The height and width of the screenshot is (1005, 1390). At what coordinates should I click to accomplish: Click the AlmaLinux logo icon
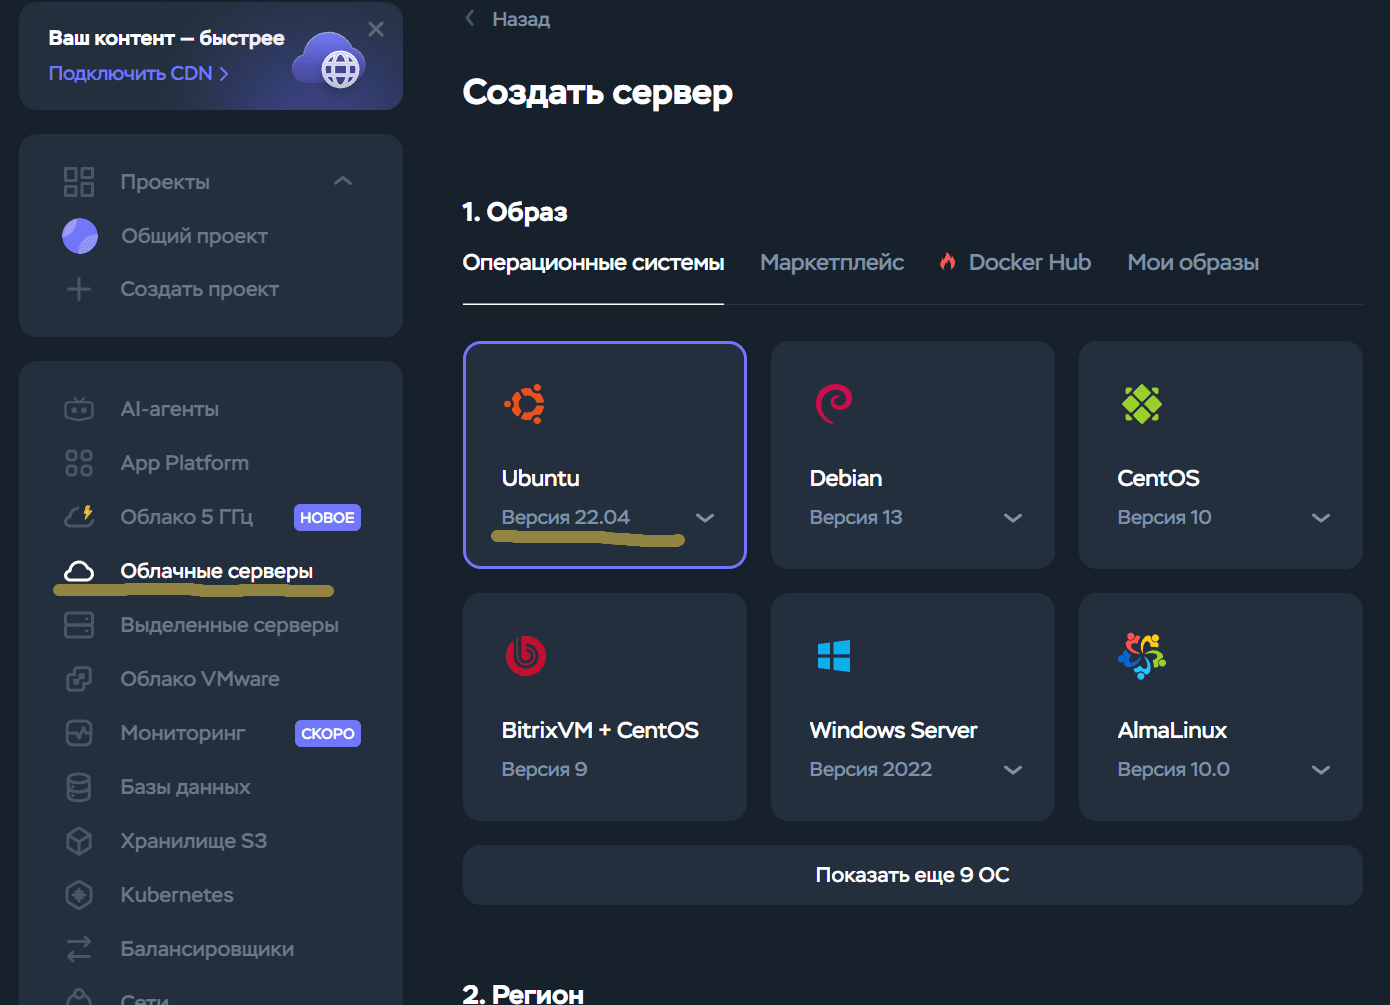point(1142,656)
